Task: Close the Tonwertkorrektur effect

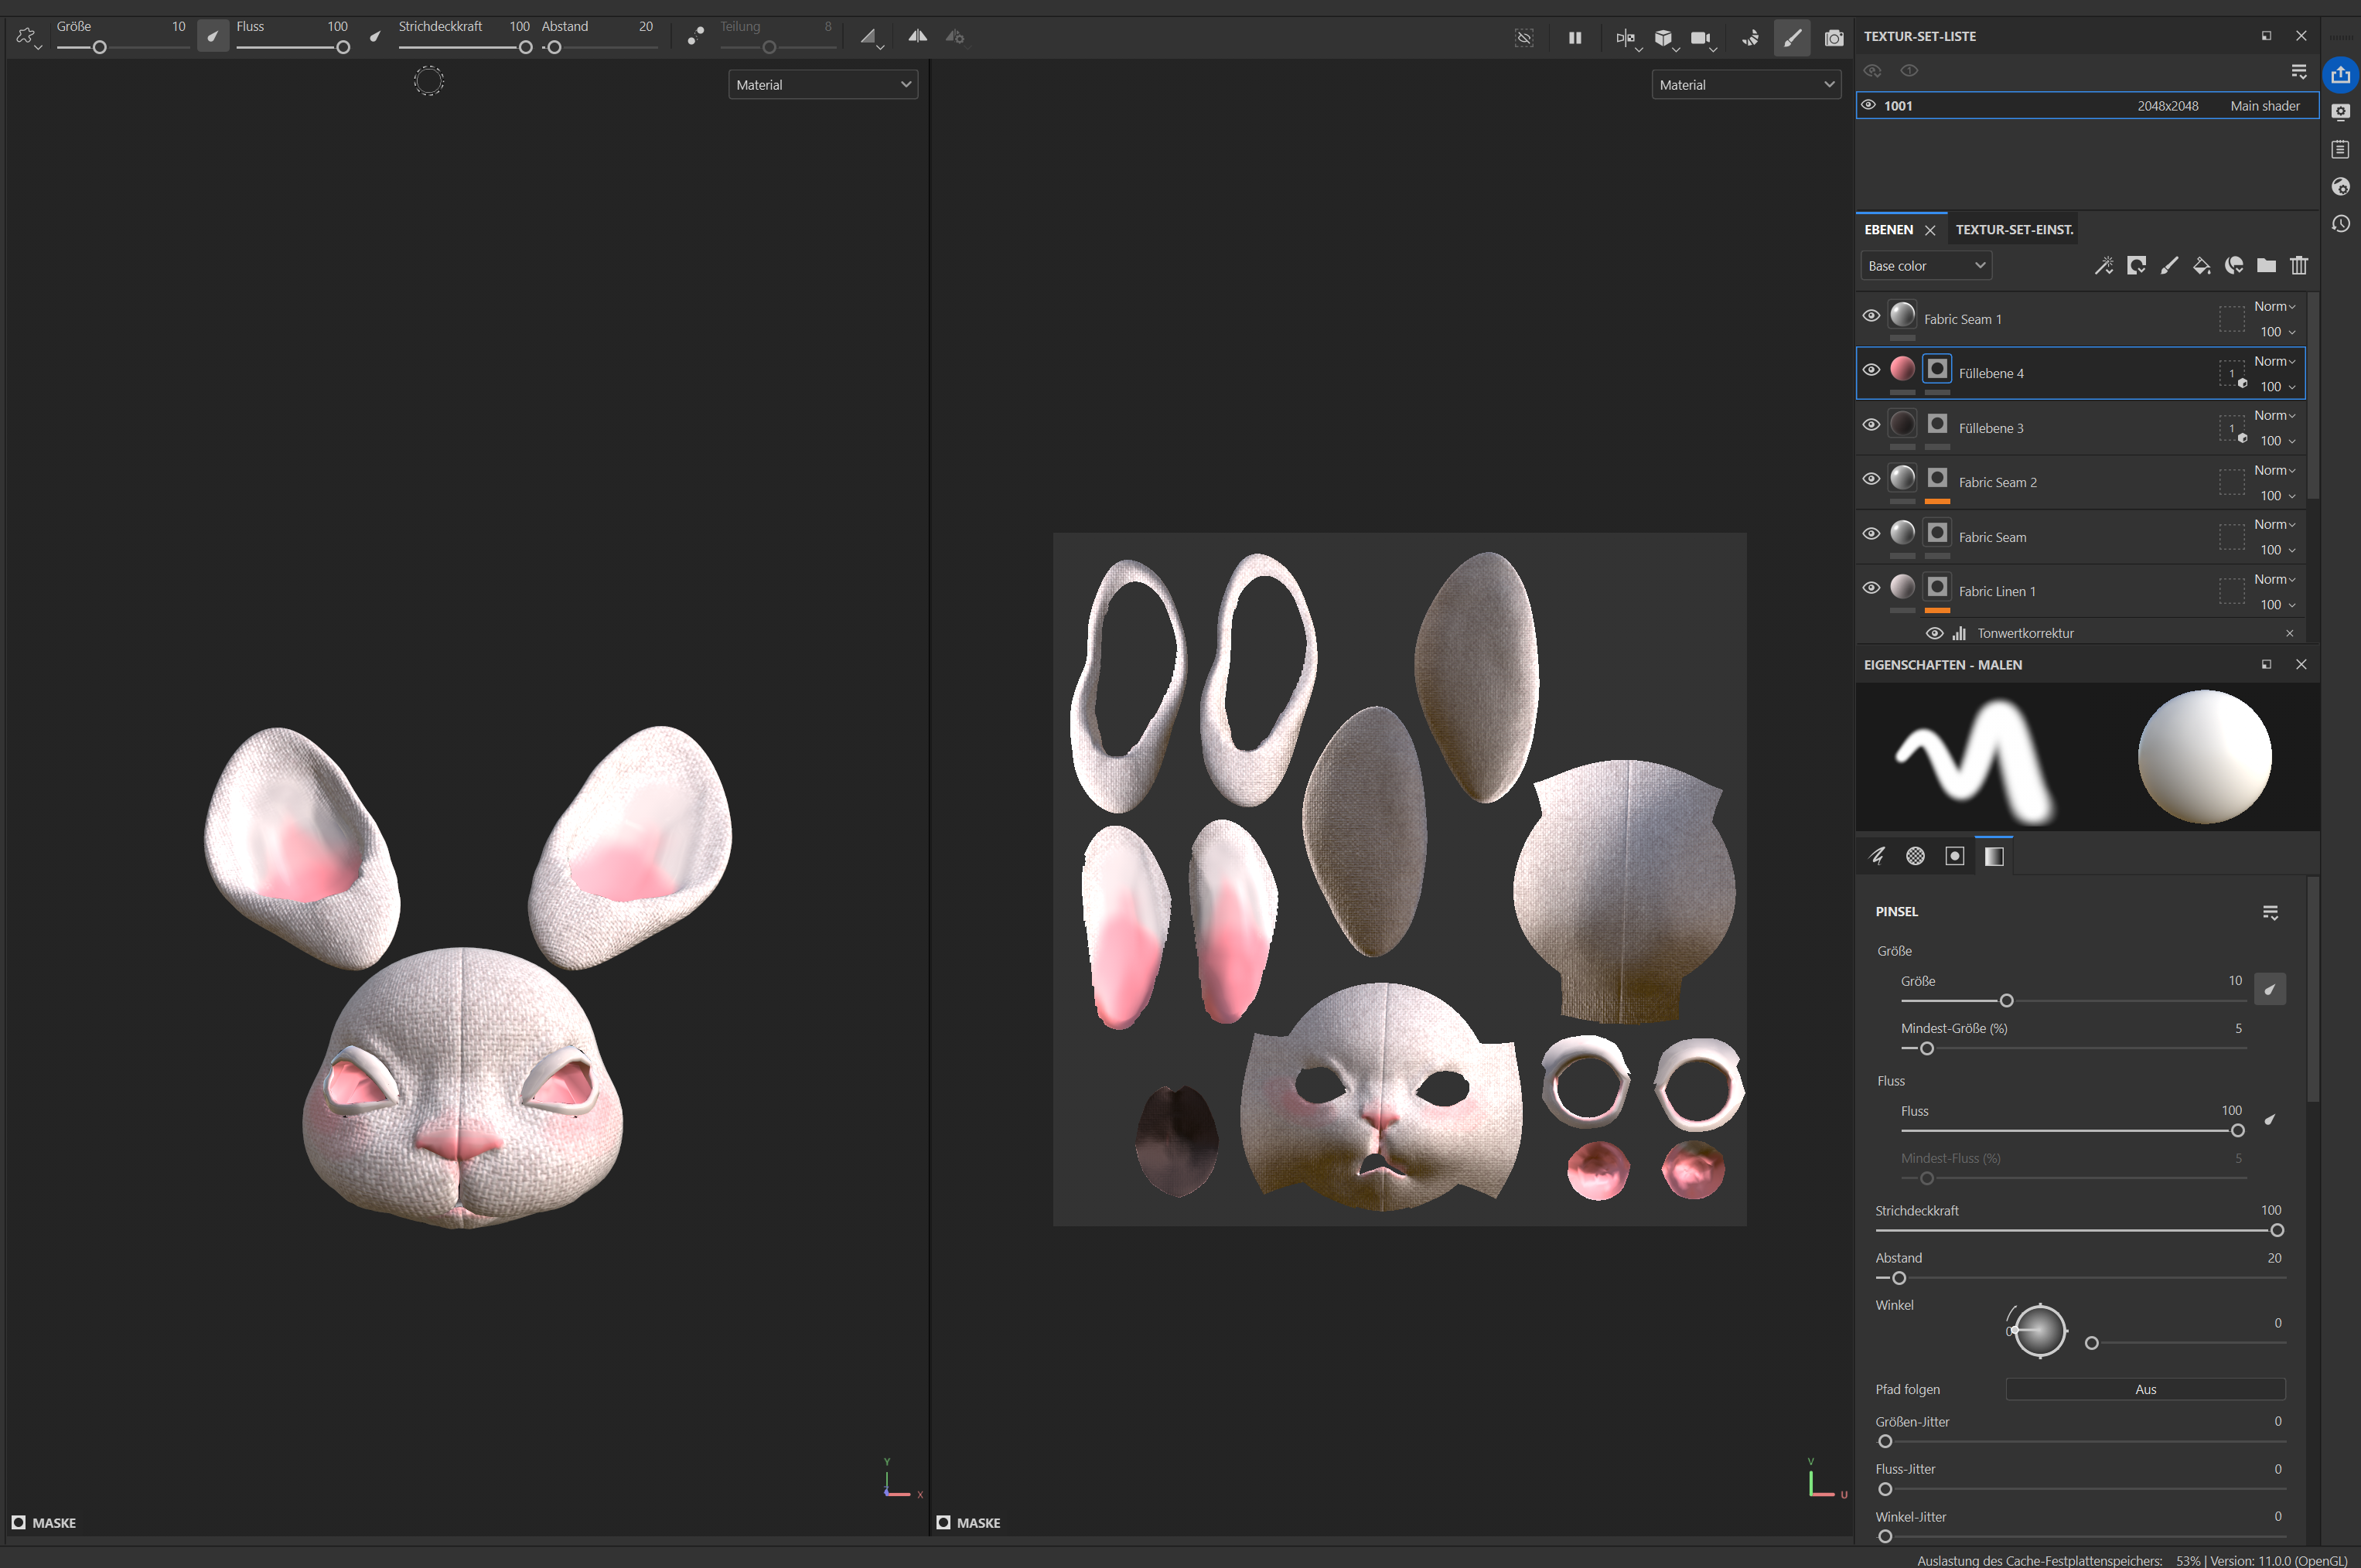Action: 2289,633
